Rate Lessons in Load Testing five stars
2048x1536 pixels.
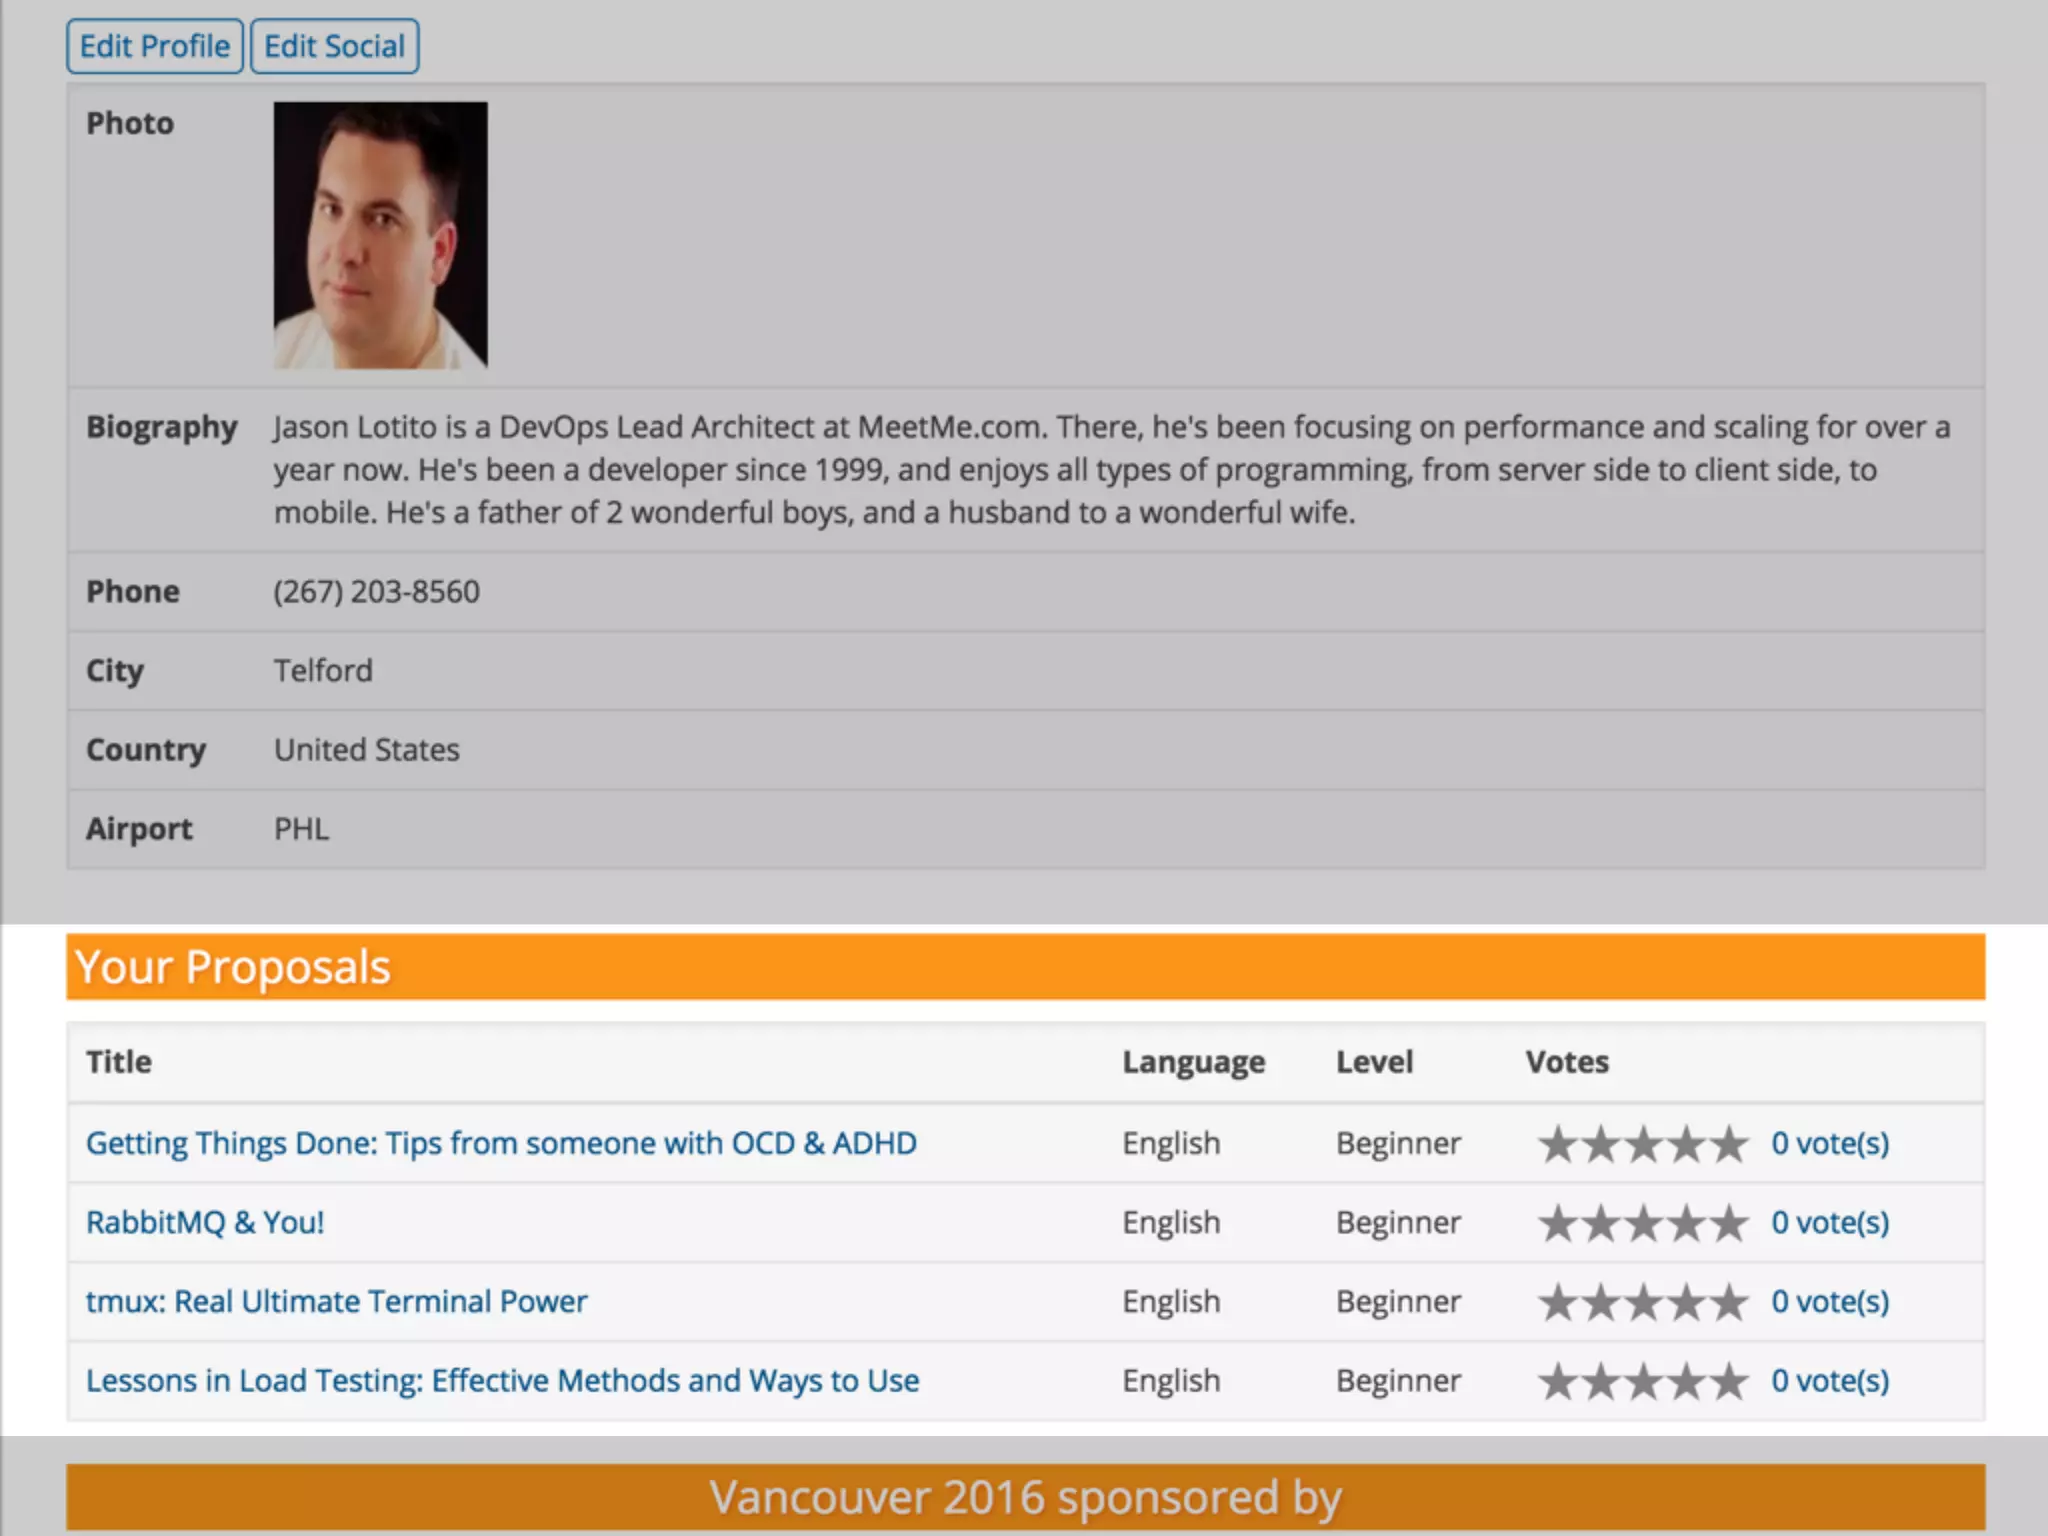1730,1382
